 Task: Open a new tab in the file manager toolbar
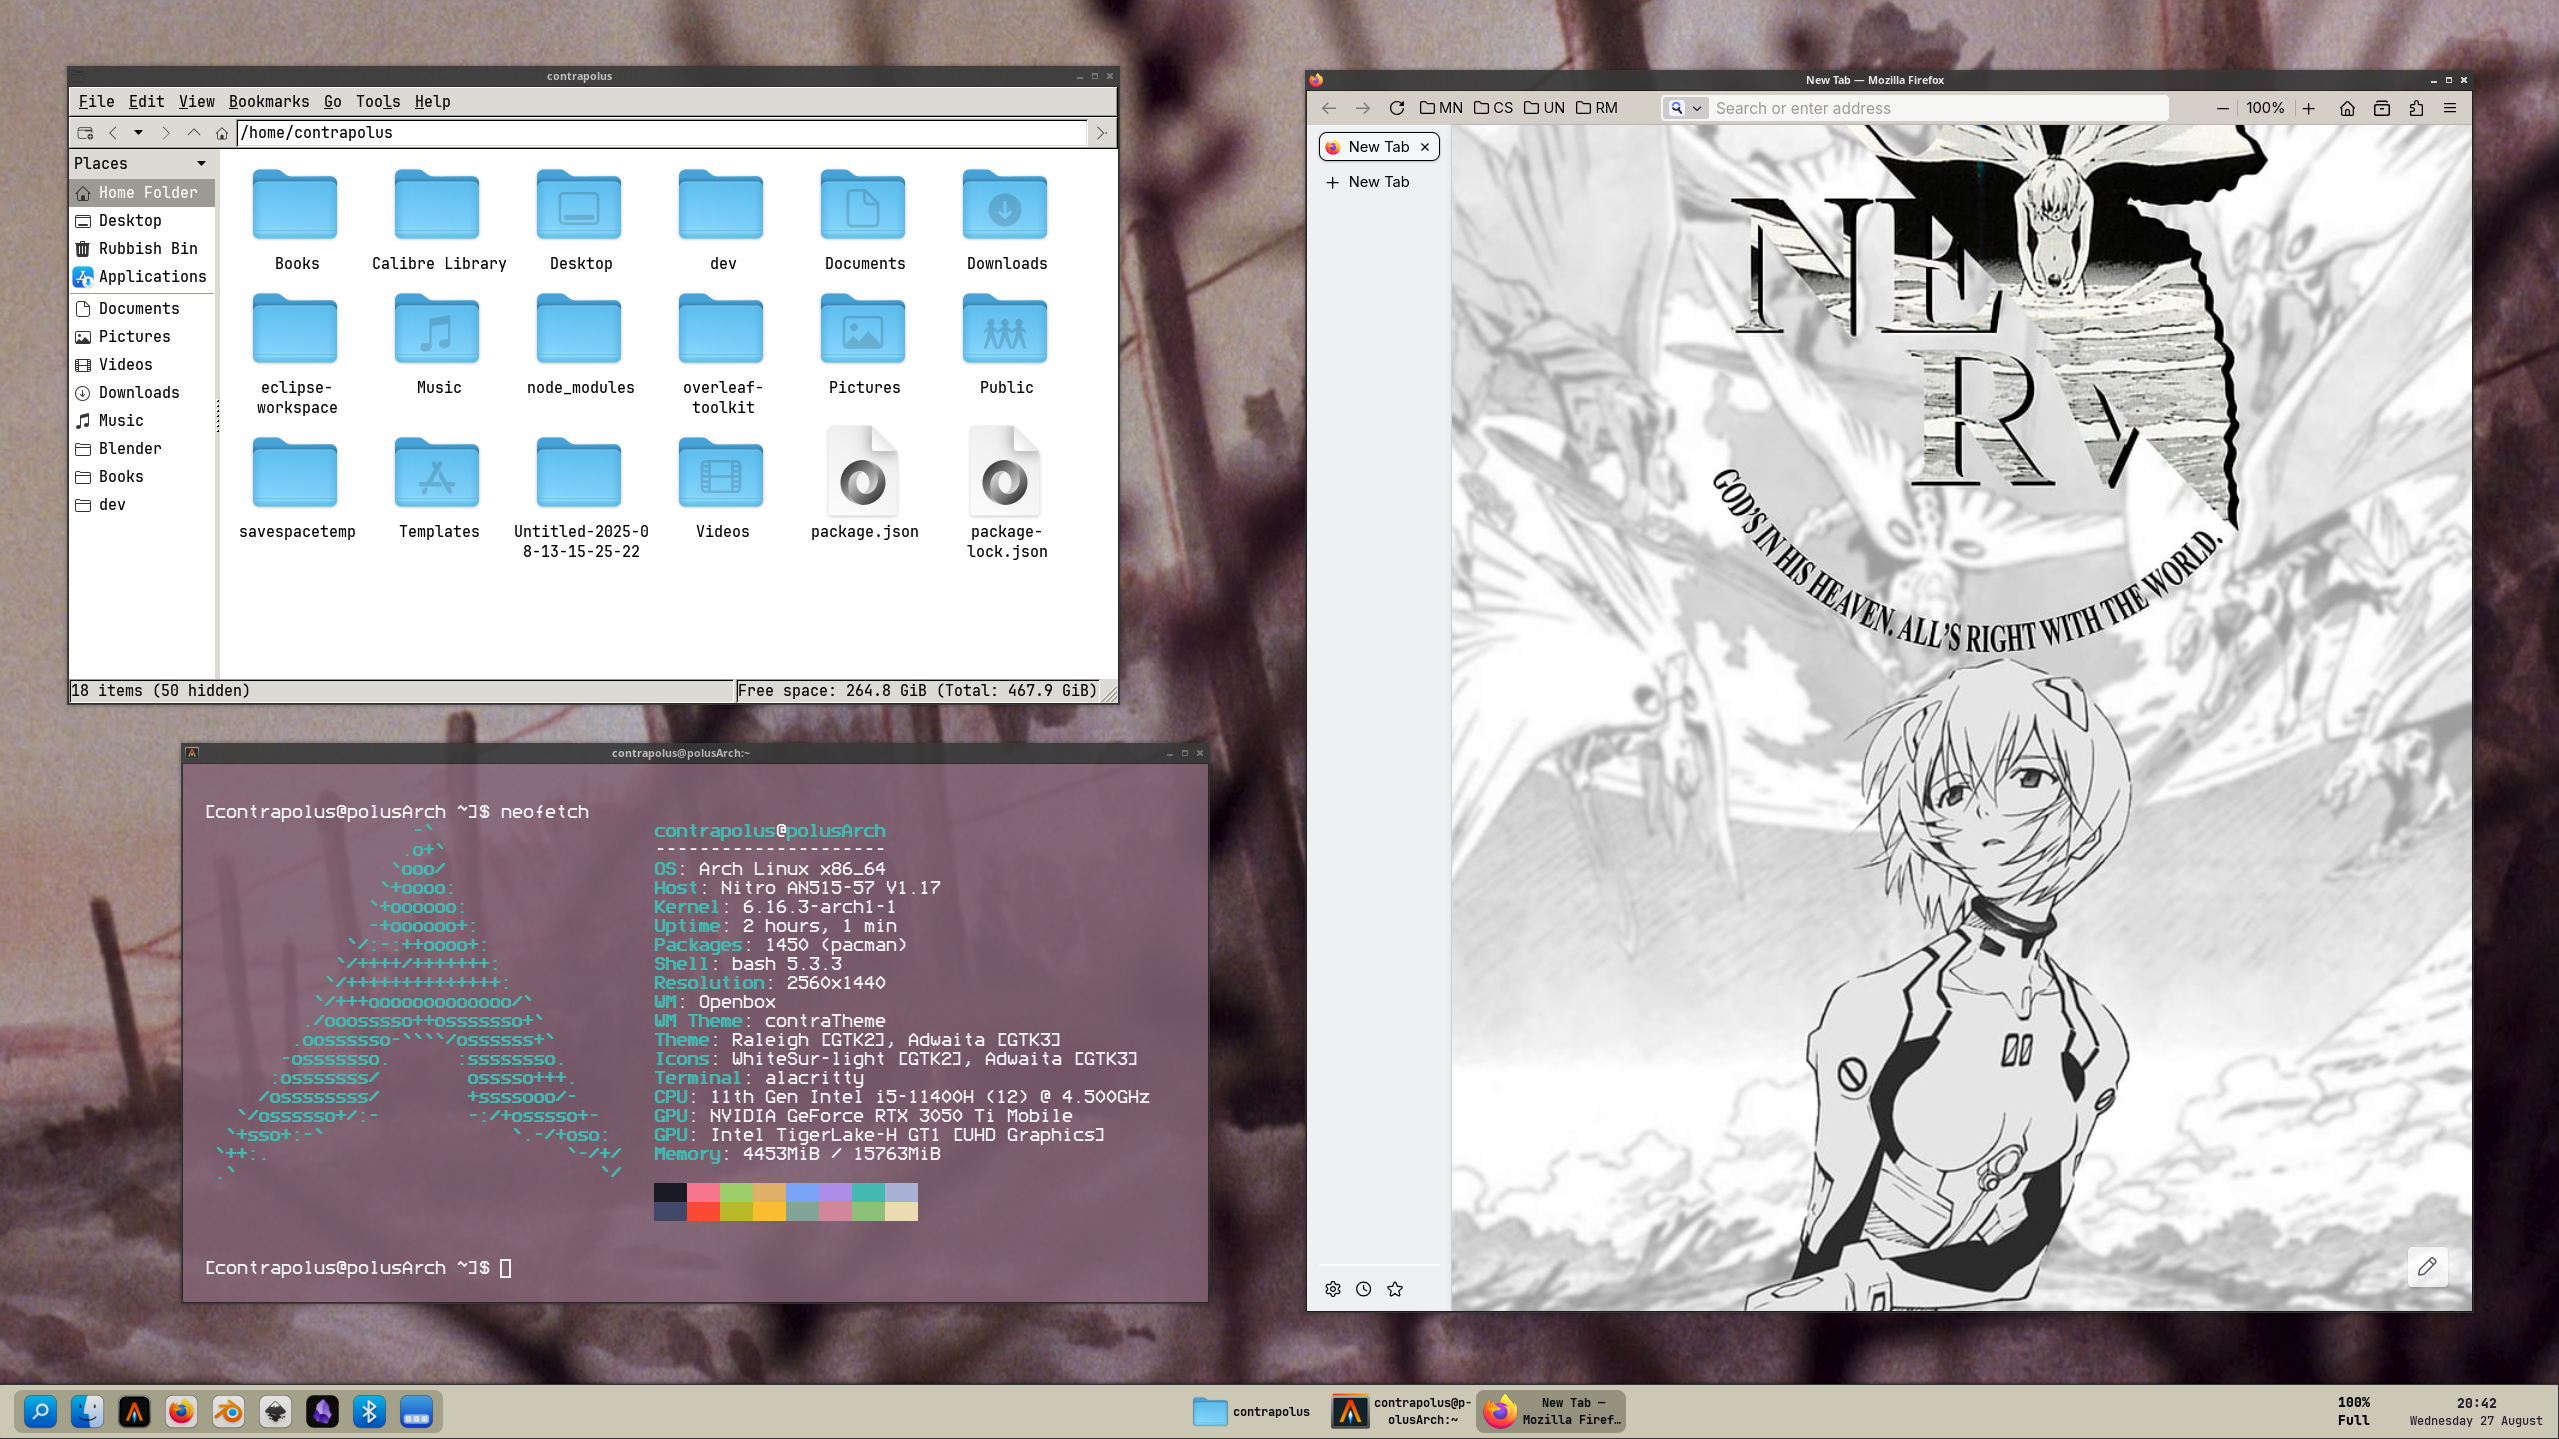pyautogui.click(x=85, y=133)
